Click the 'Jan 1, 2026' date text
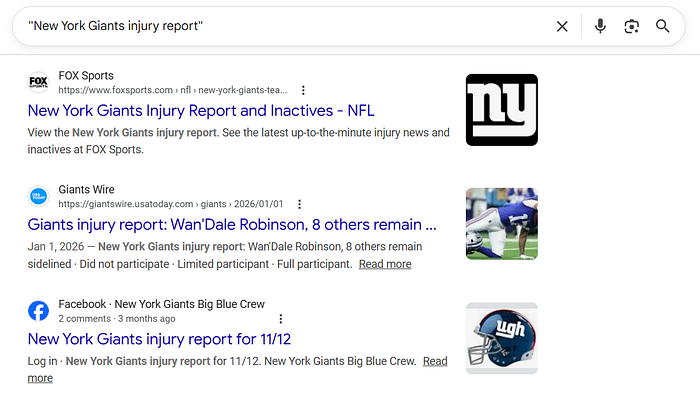This screenshot has width=700, height=405. tap(56, 247)
